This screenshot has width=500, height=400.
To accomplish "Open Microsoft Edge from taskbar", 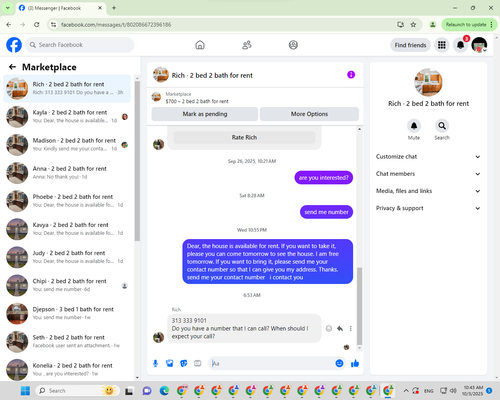I will pos(164,391).
